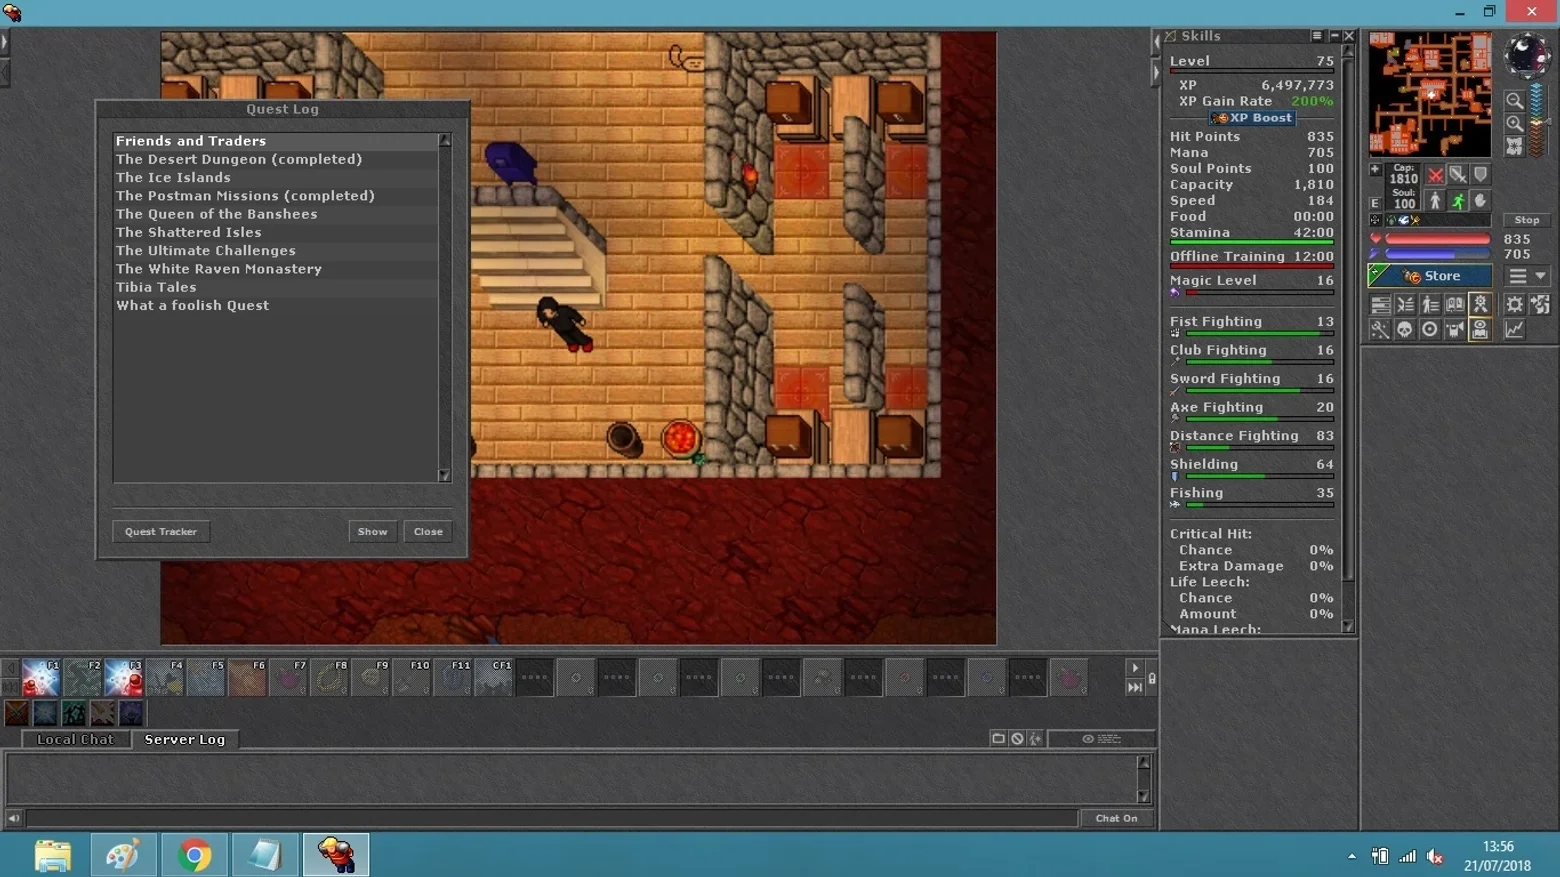Image resolution: width=1560 pixels, height=877 pixels.
Task: Open the Battle list button
Action: (1405, 305)
